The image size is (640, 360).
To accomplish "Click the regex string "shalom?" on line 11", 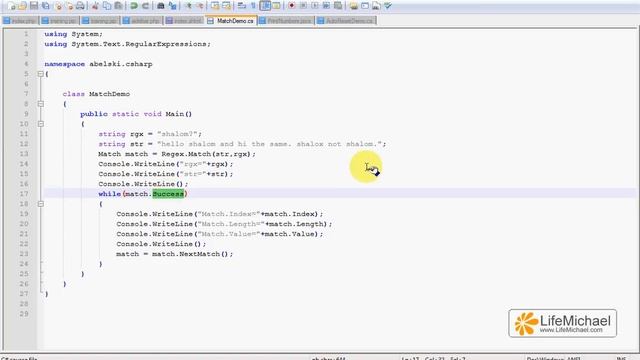I will click(178, 134).
